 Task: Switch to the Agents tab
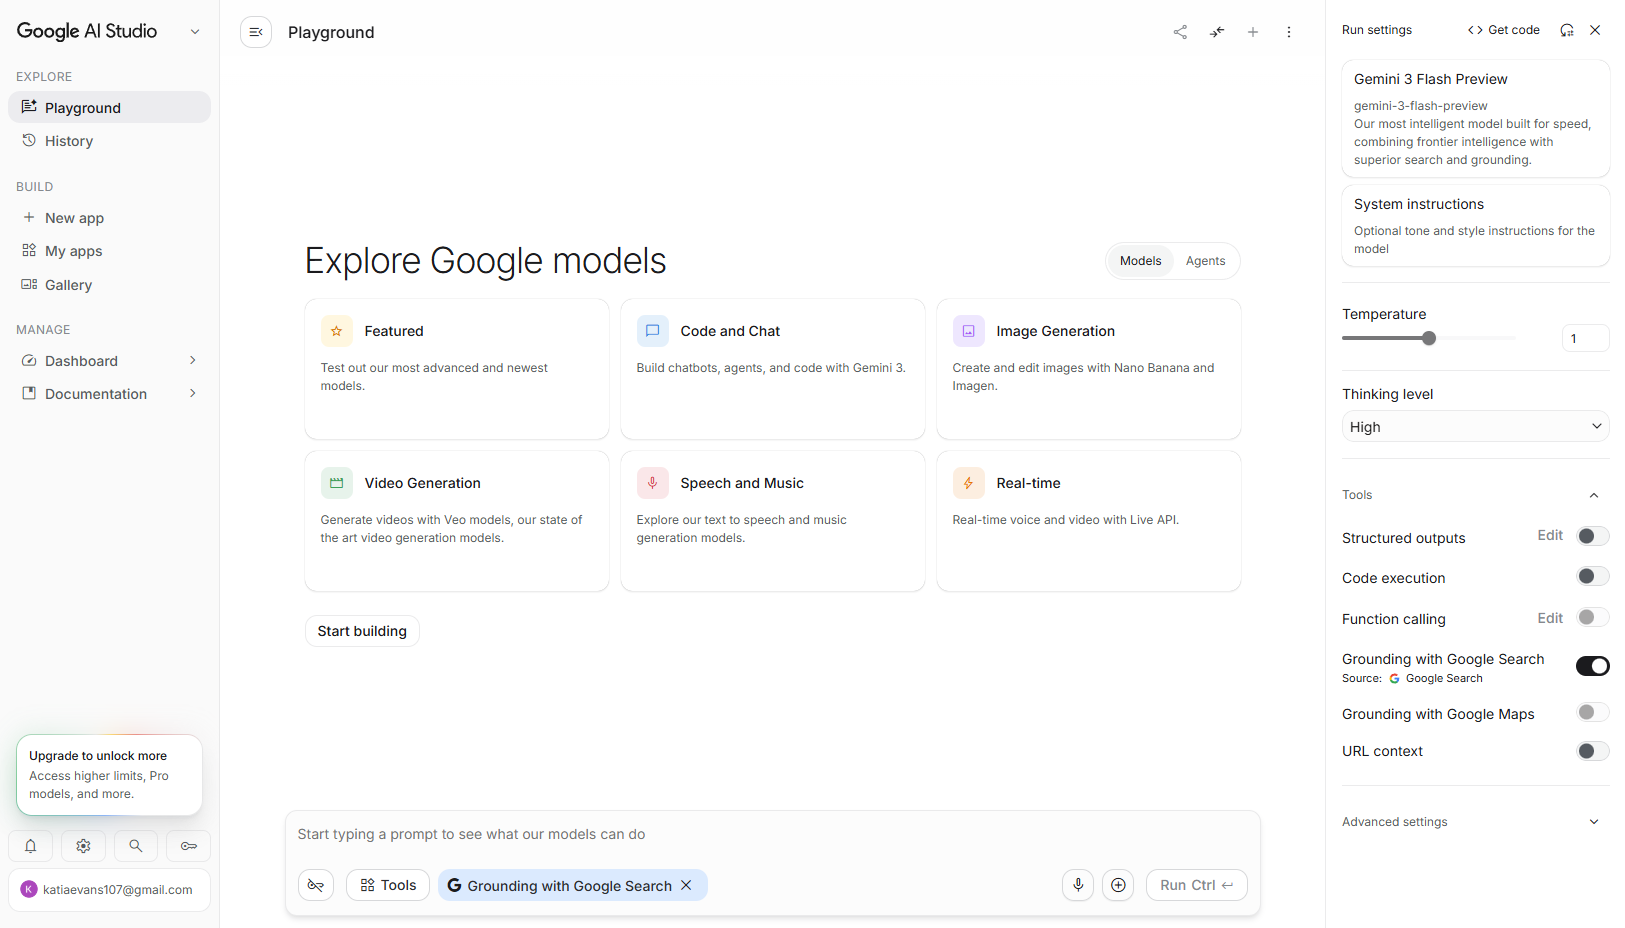point(1205,261)
